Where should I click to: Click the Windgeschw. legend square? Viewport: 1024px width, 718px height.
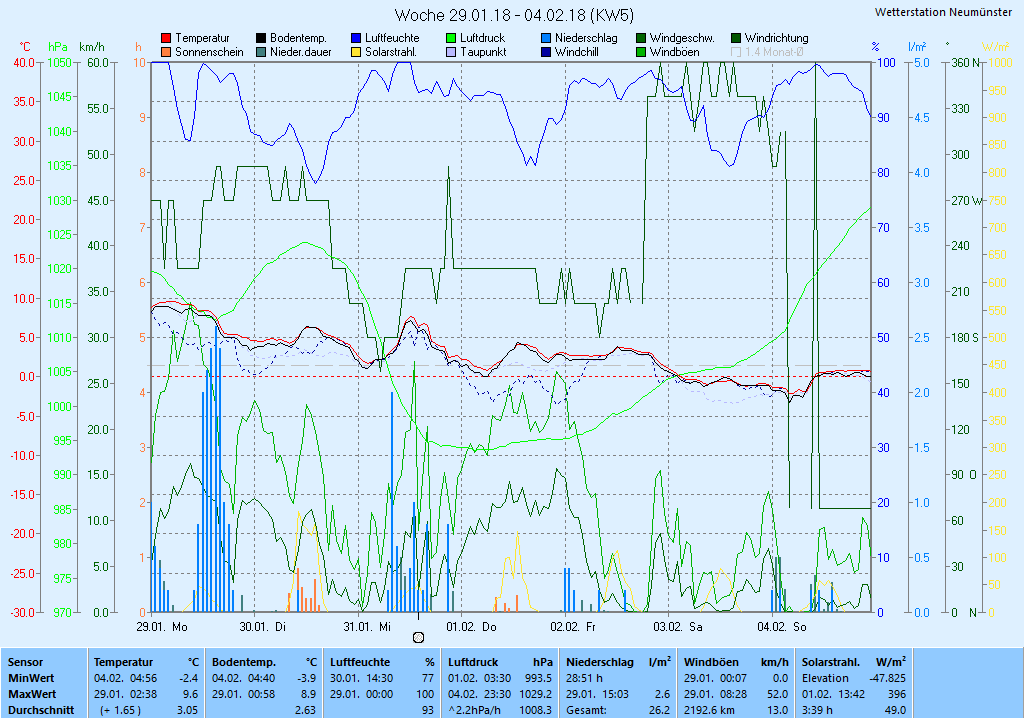[641, 38]
